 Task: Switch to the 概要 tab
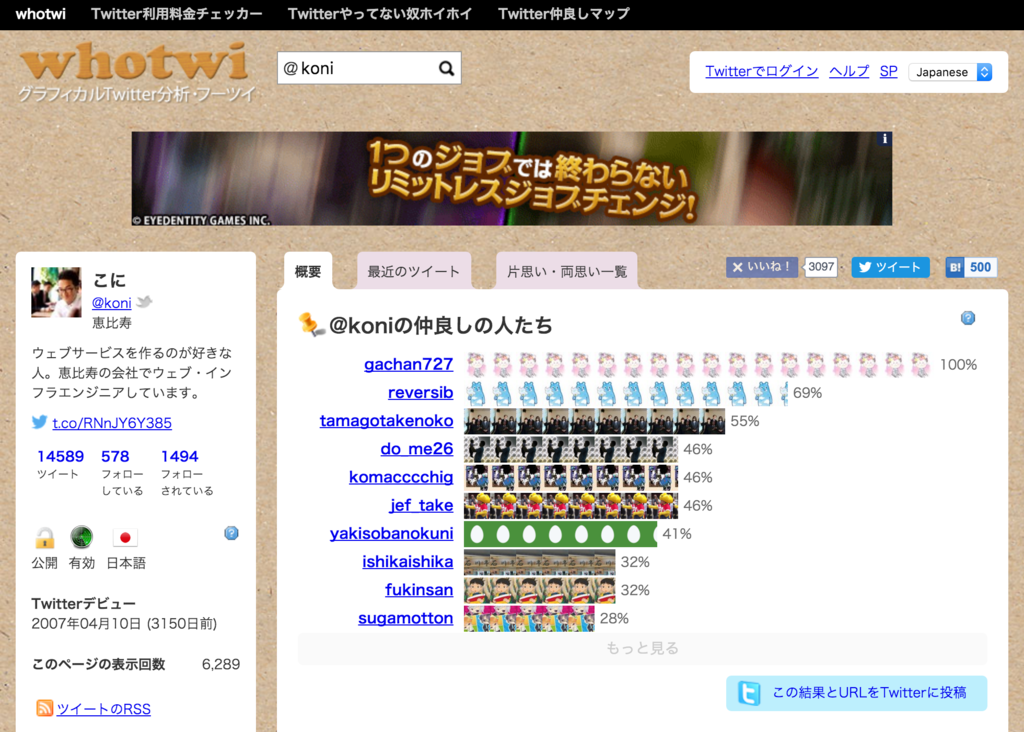(x=308, y=271)
